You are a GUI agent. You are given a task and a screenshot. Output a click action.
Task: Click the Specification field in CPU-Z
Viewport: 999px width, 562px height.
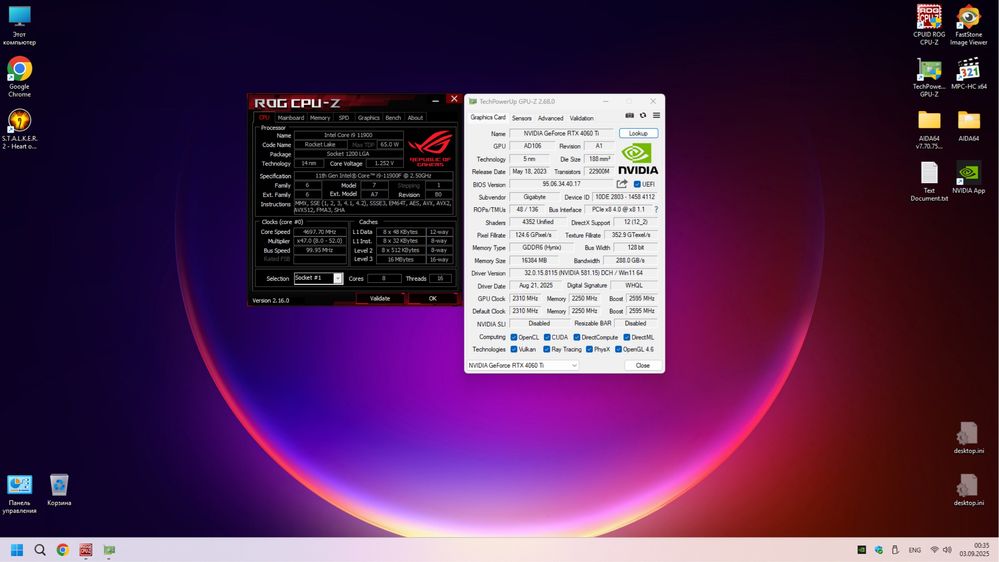373,175
